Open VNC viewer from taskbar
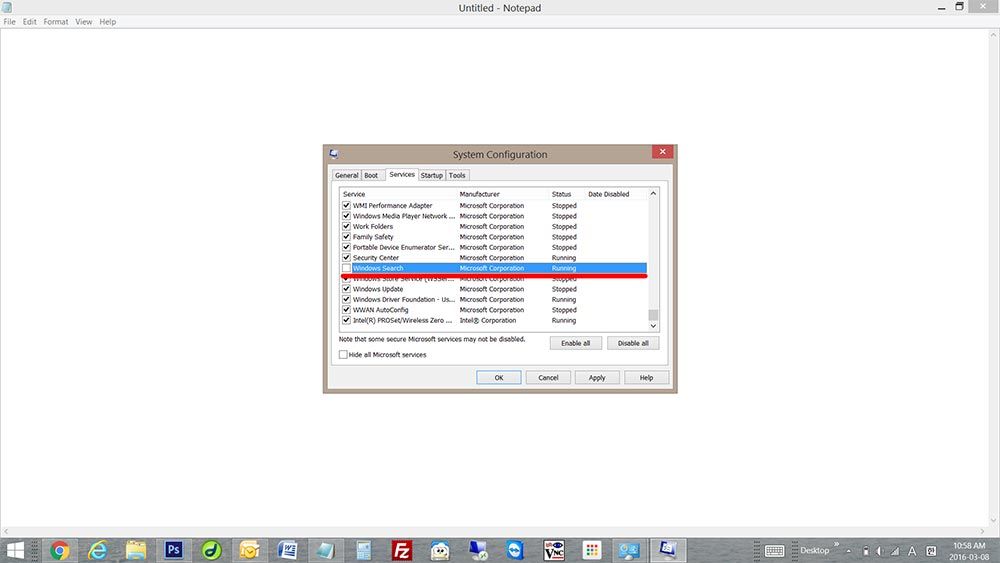Viewport: 1000px width, 563px height. click(x=553, y=550)
